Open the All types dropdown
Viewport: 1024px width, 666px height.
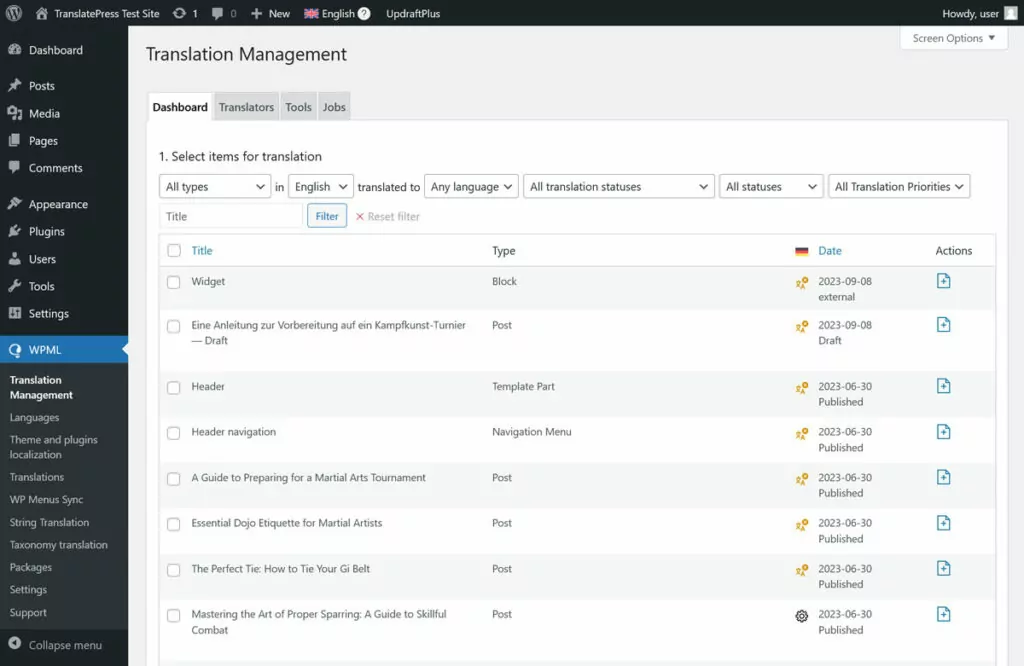point(215,186)
